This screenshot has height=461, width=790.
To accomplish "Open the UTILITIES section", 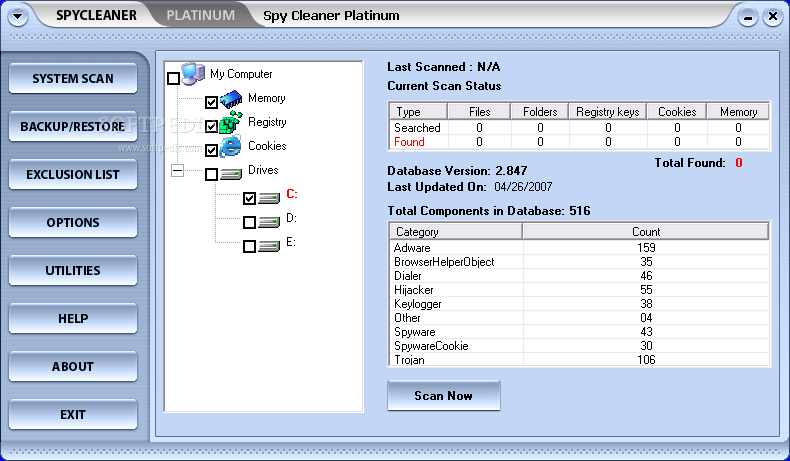I will 73,271.
